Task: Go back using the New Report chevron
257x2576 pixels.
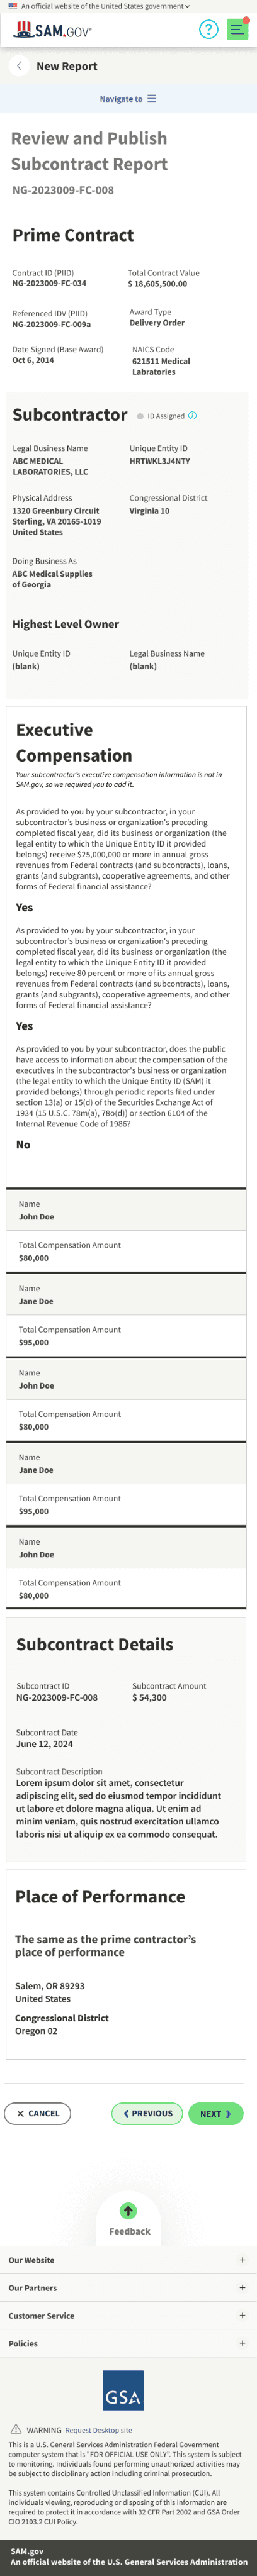Action: point(19,66)
